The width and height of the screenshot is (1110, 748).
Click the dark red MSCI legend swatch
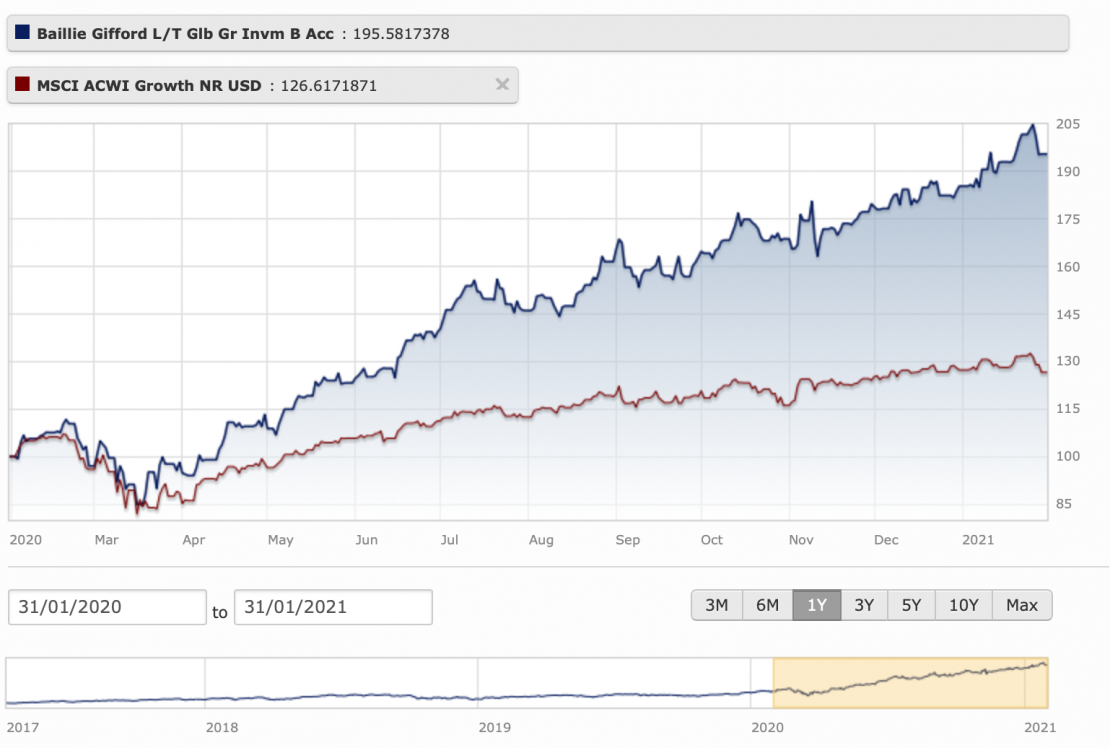click(x=23, y=85)
